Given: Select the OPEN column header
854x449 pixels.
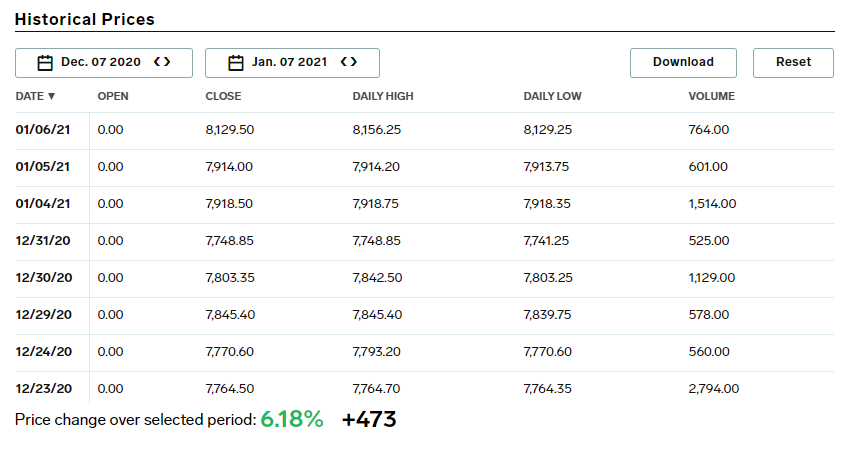Looking at the screenshot, I should (x=113, y=97).
